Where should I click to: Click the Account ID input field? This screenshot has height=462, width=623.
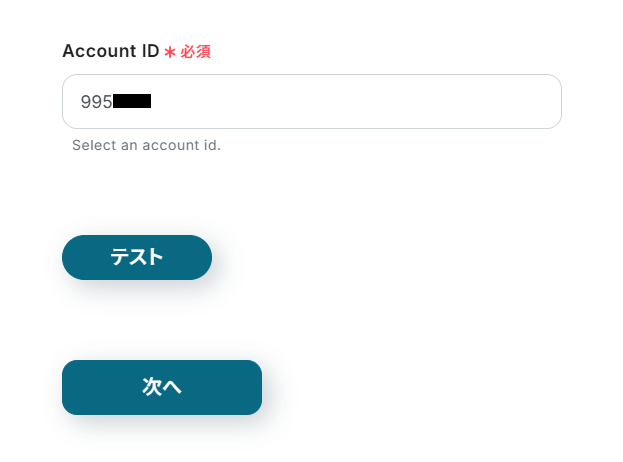coord(311,102)
